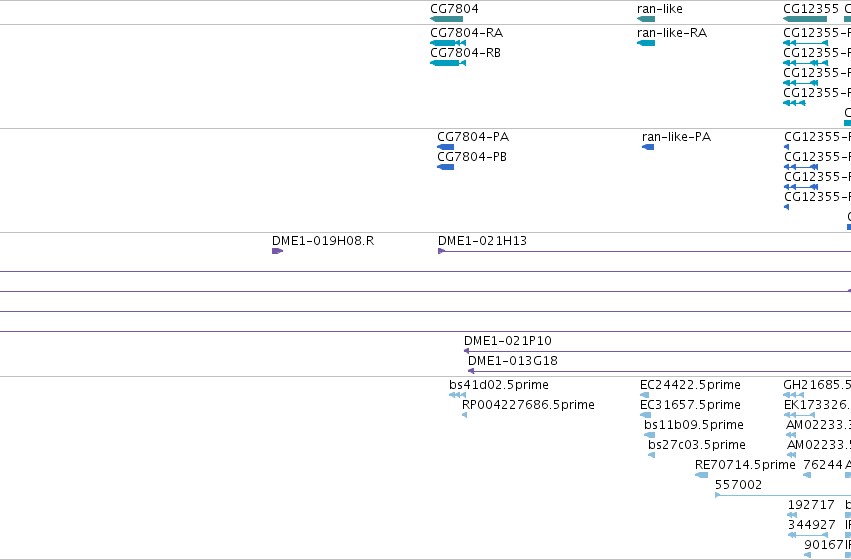Click the 76244 feature label
Viewport: 851px width, 560px height.
click(x=823, y=465)
